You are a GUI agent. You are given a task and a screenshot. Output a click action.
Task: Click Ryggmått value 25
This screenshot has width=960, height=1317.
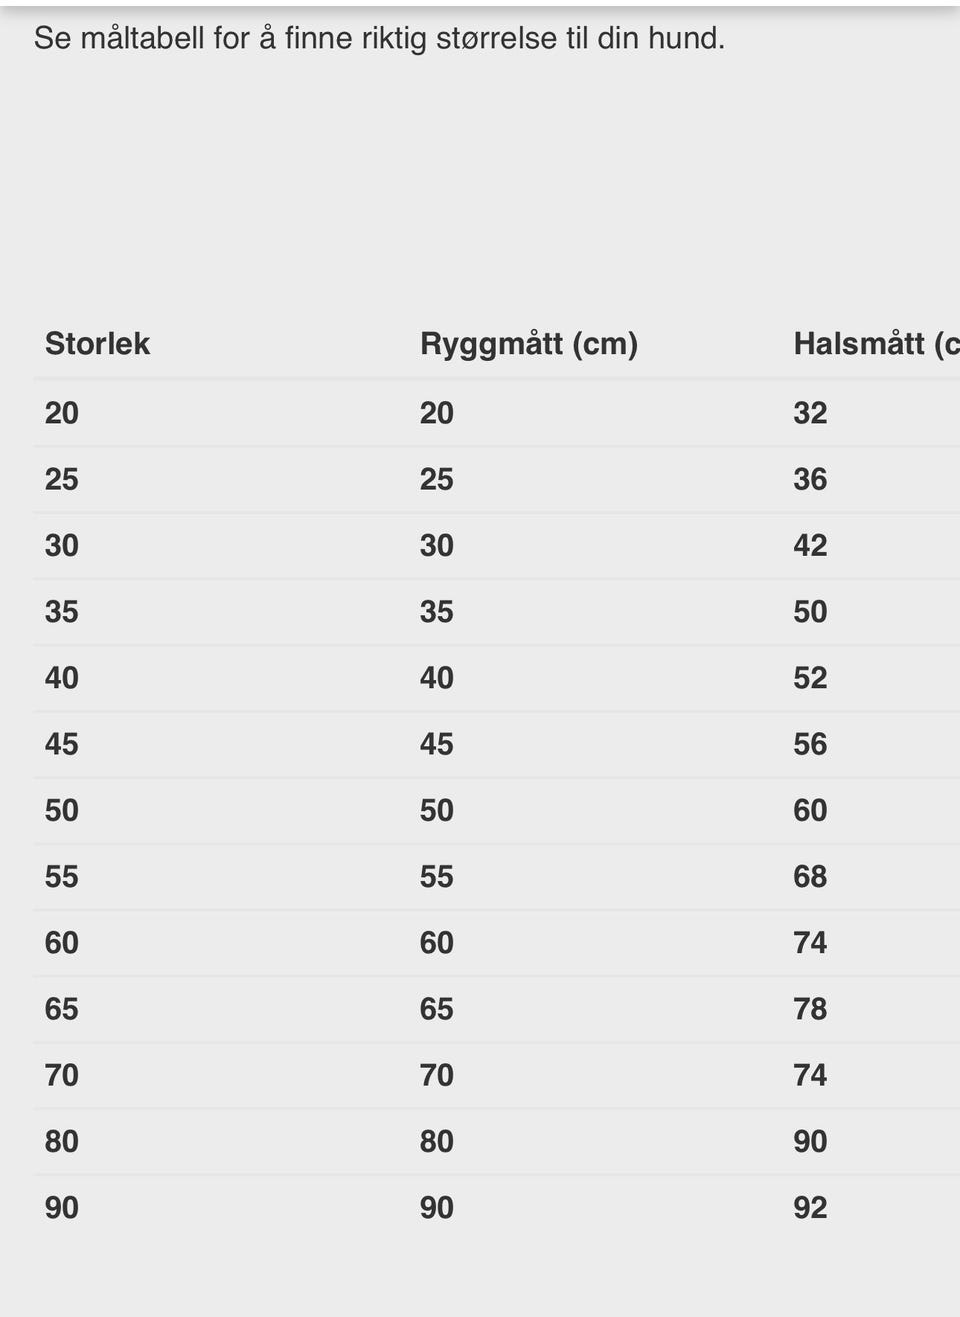pos(437,479)
